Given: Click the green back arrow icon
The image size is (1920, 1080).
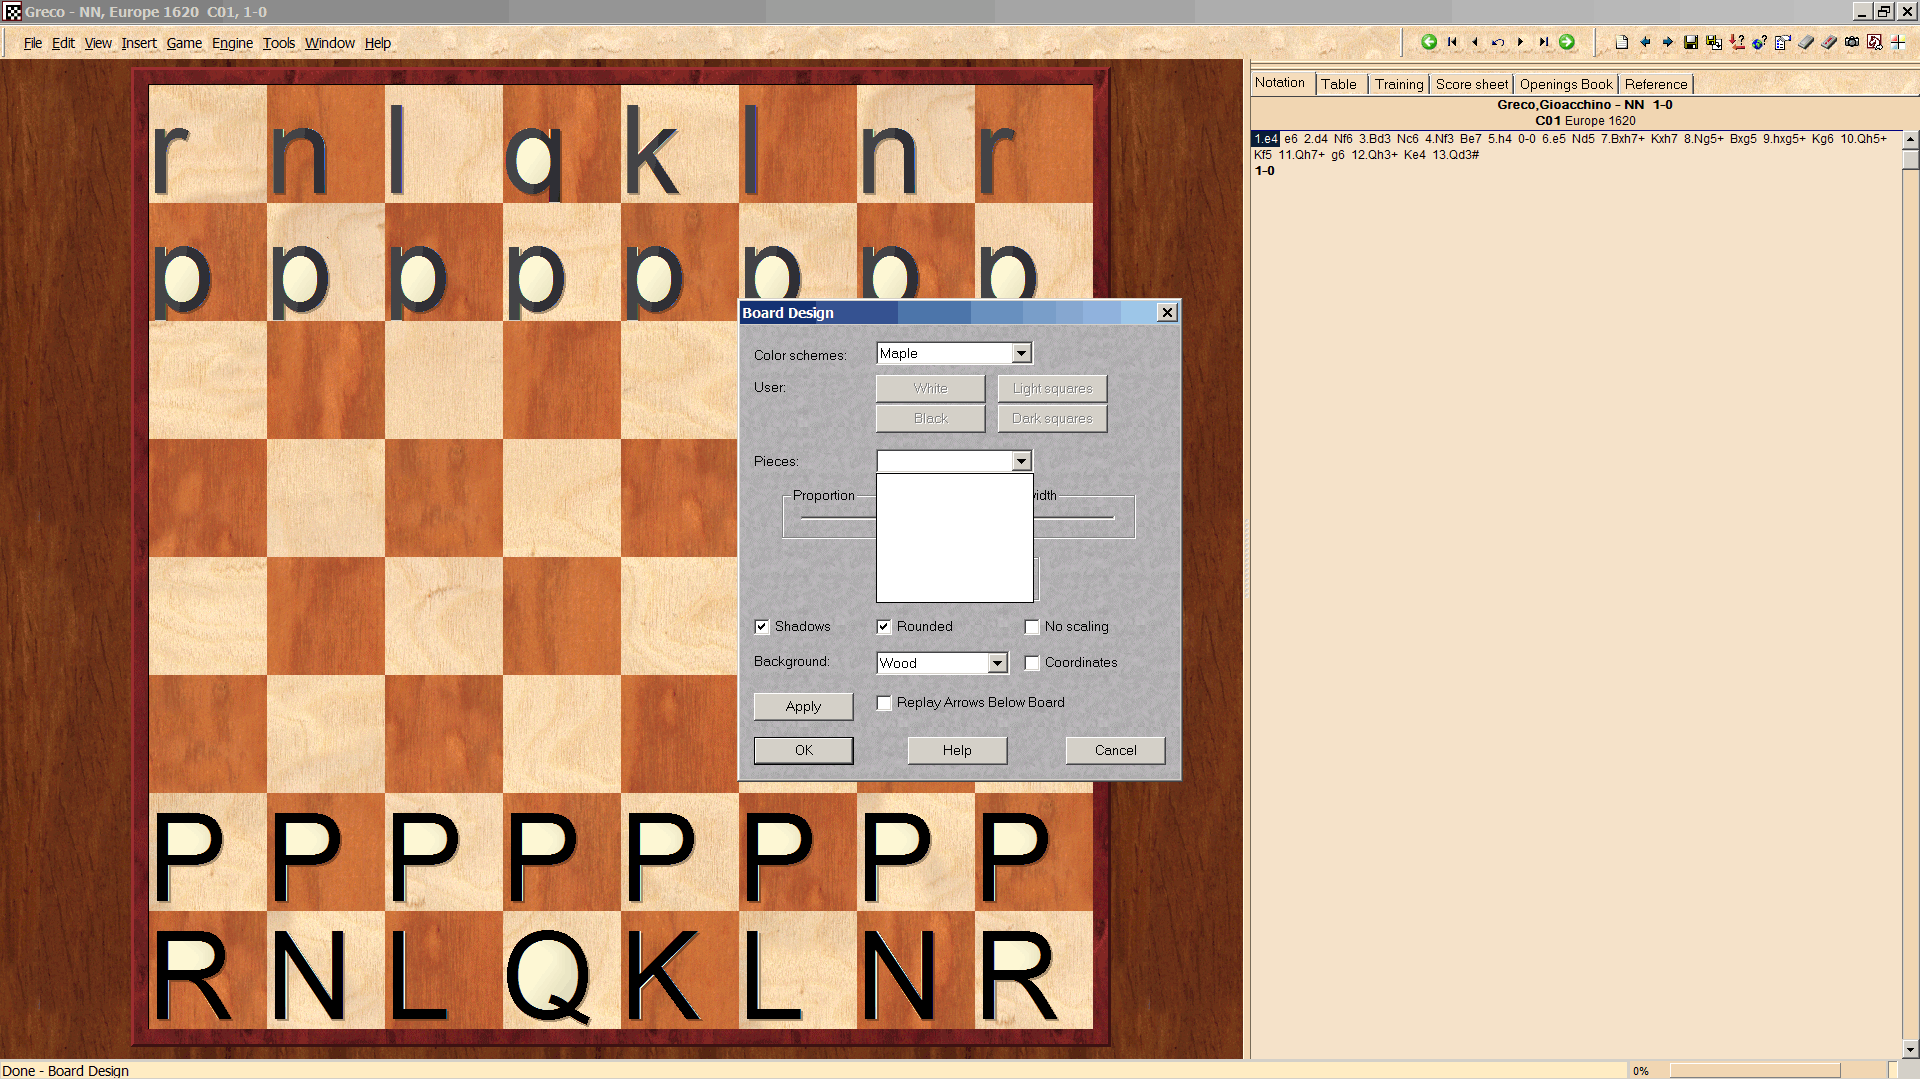Looking at the screenshot, I should tap(1429, 42).
